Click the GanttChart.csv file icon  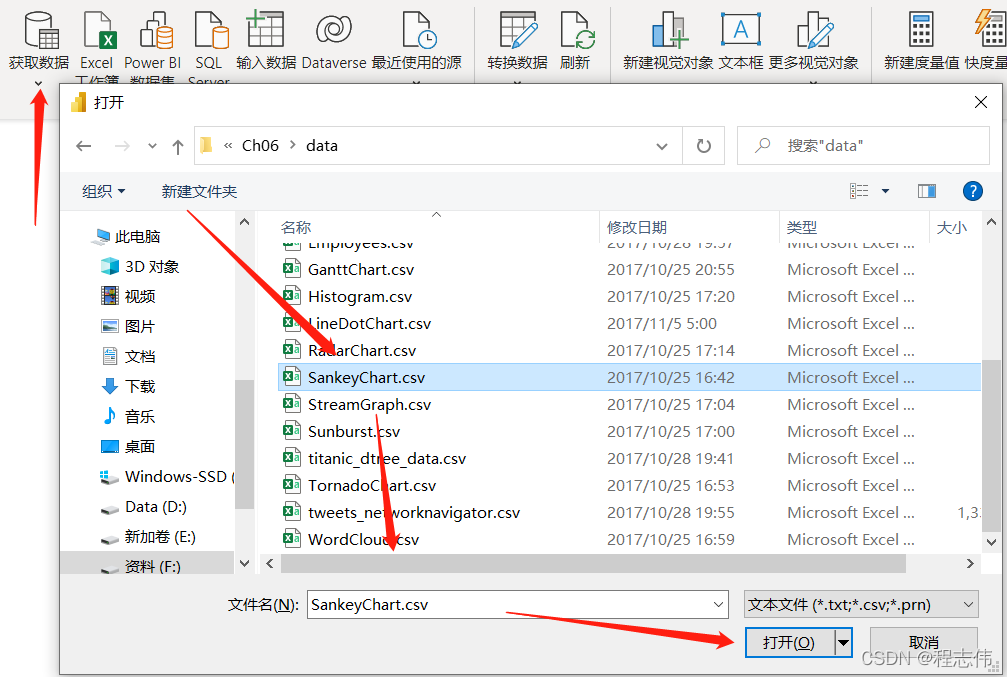[x=292, y=268]
